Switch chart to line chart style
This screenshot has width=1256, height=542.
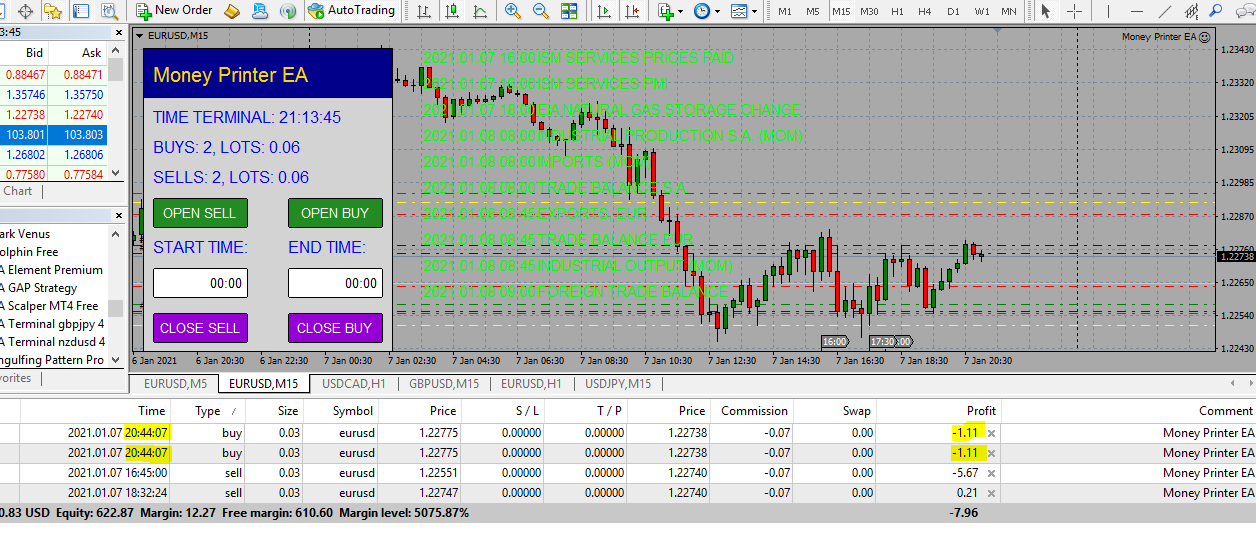click(481, 11)
